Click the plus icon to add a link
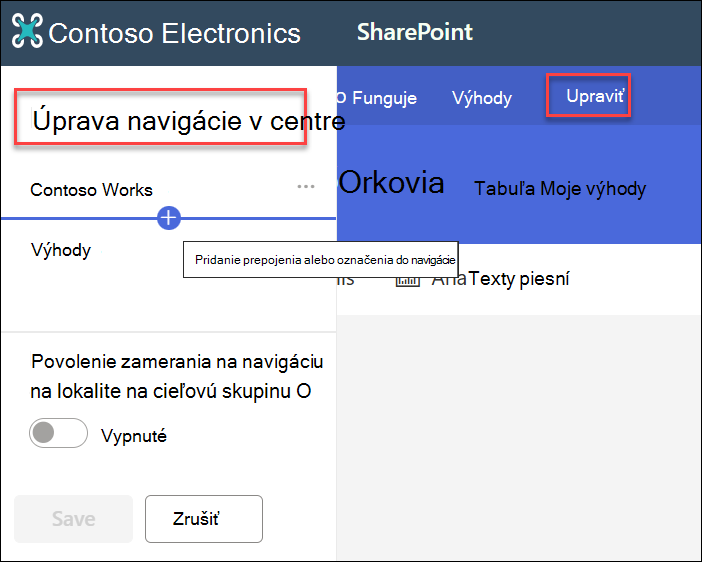The height and width of the screenshot is (562, 702). pyautogui.click(x=169, y=218)
